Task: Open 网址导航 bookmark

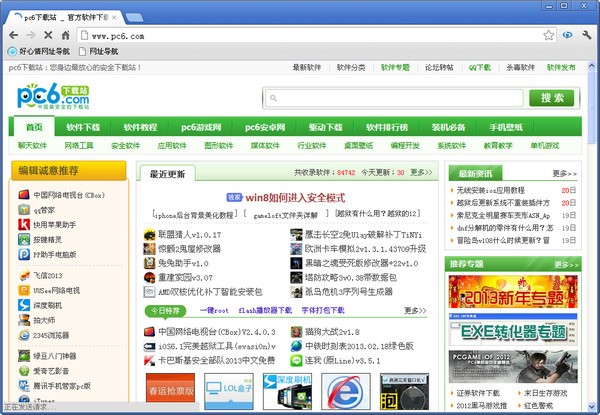Action: click(x=98, y=51)
